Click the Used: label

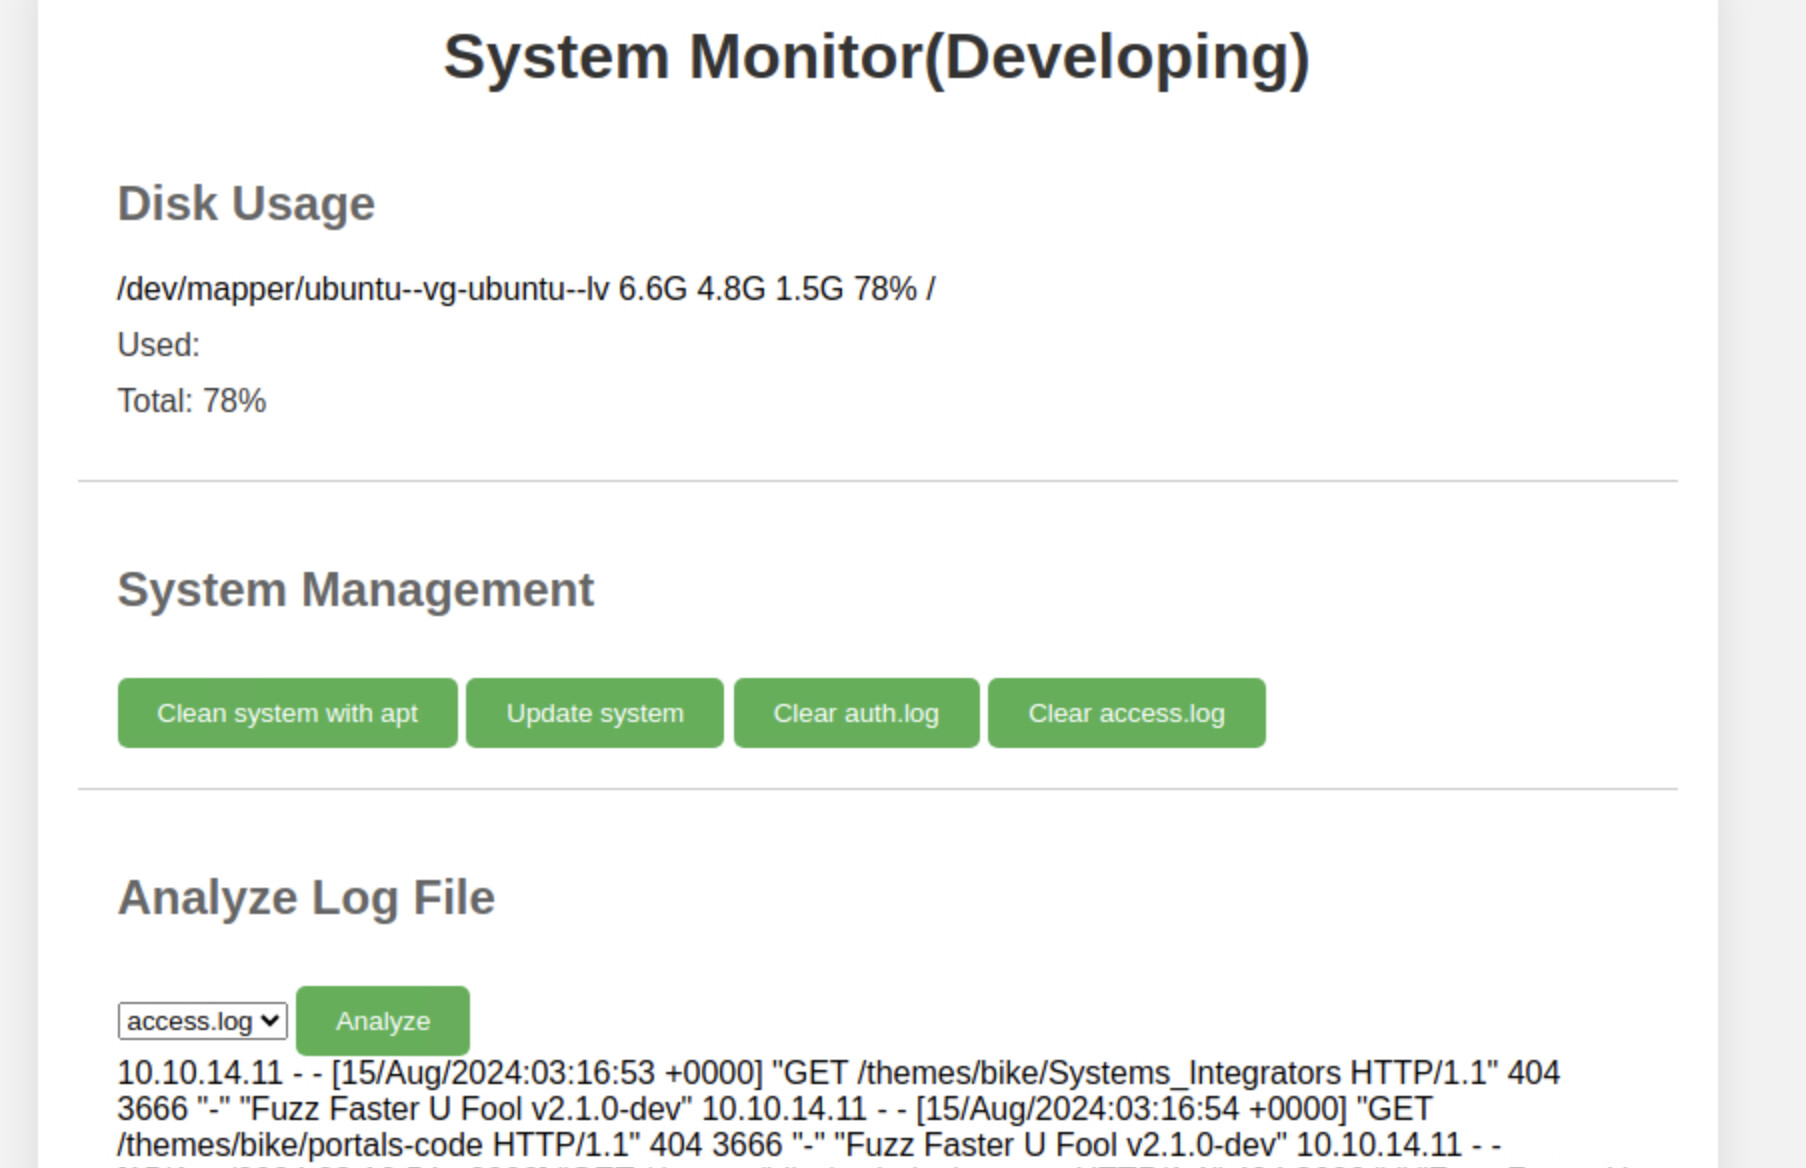[x=158, y=345]
